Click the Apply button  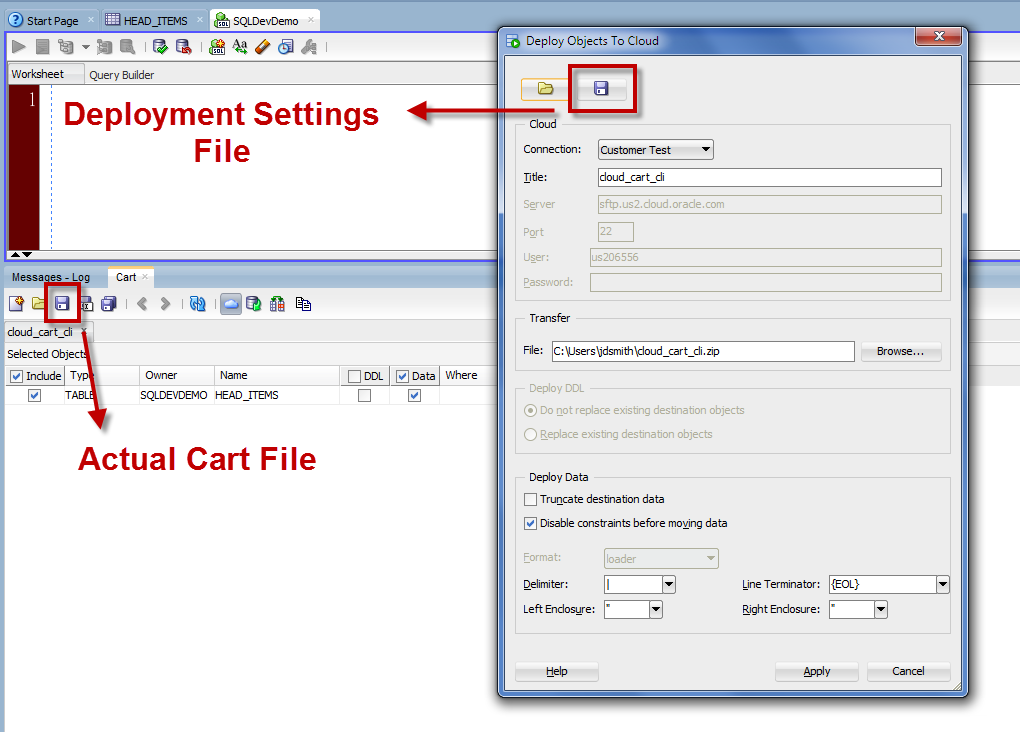816,671
